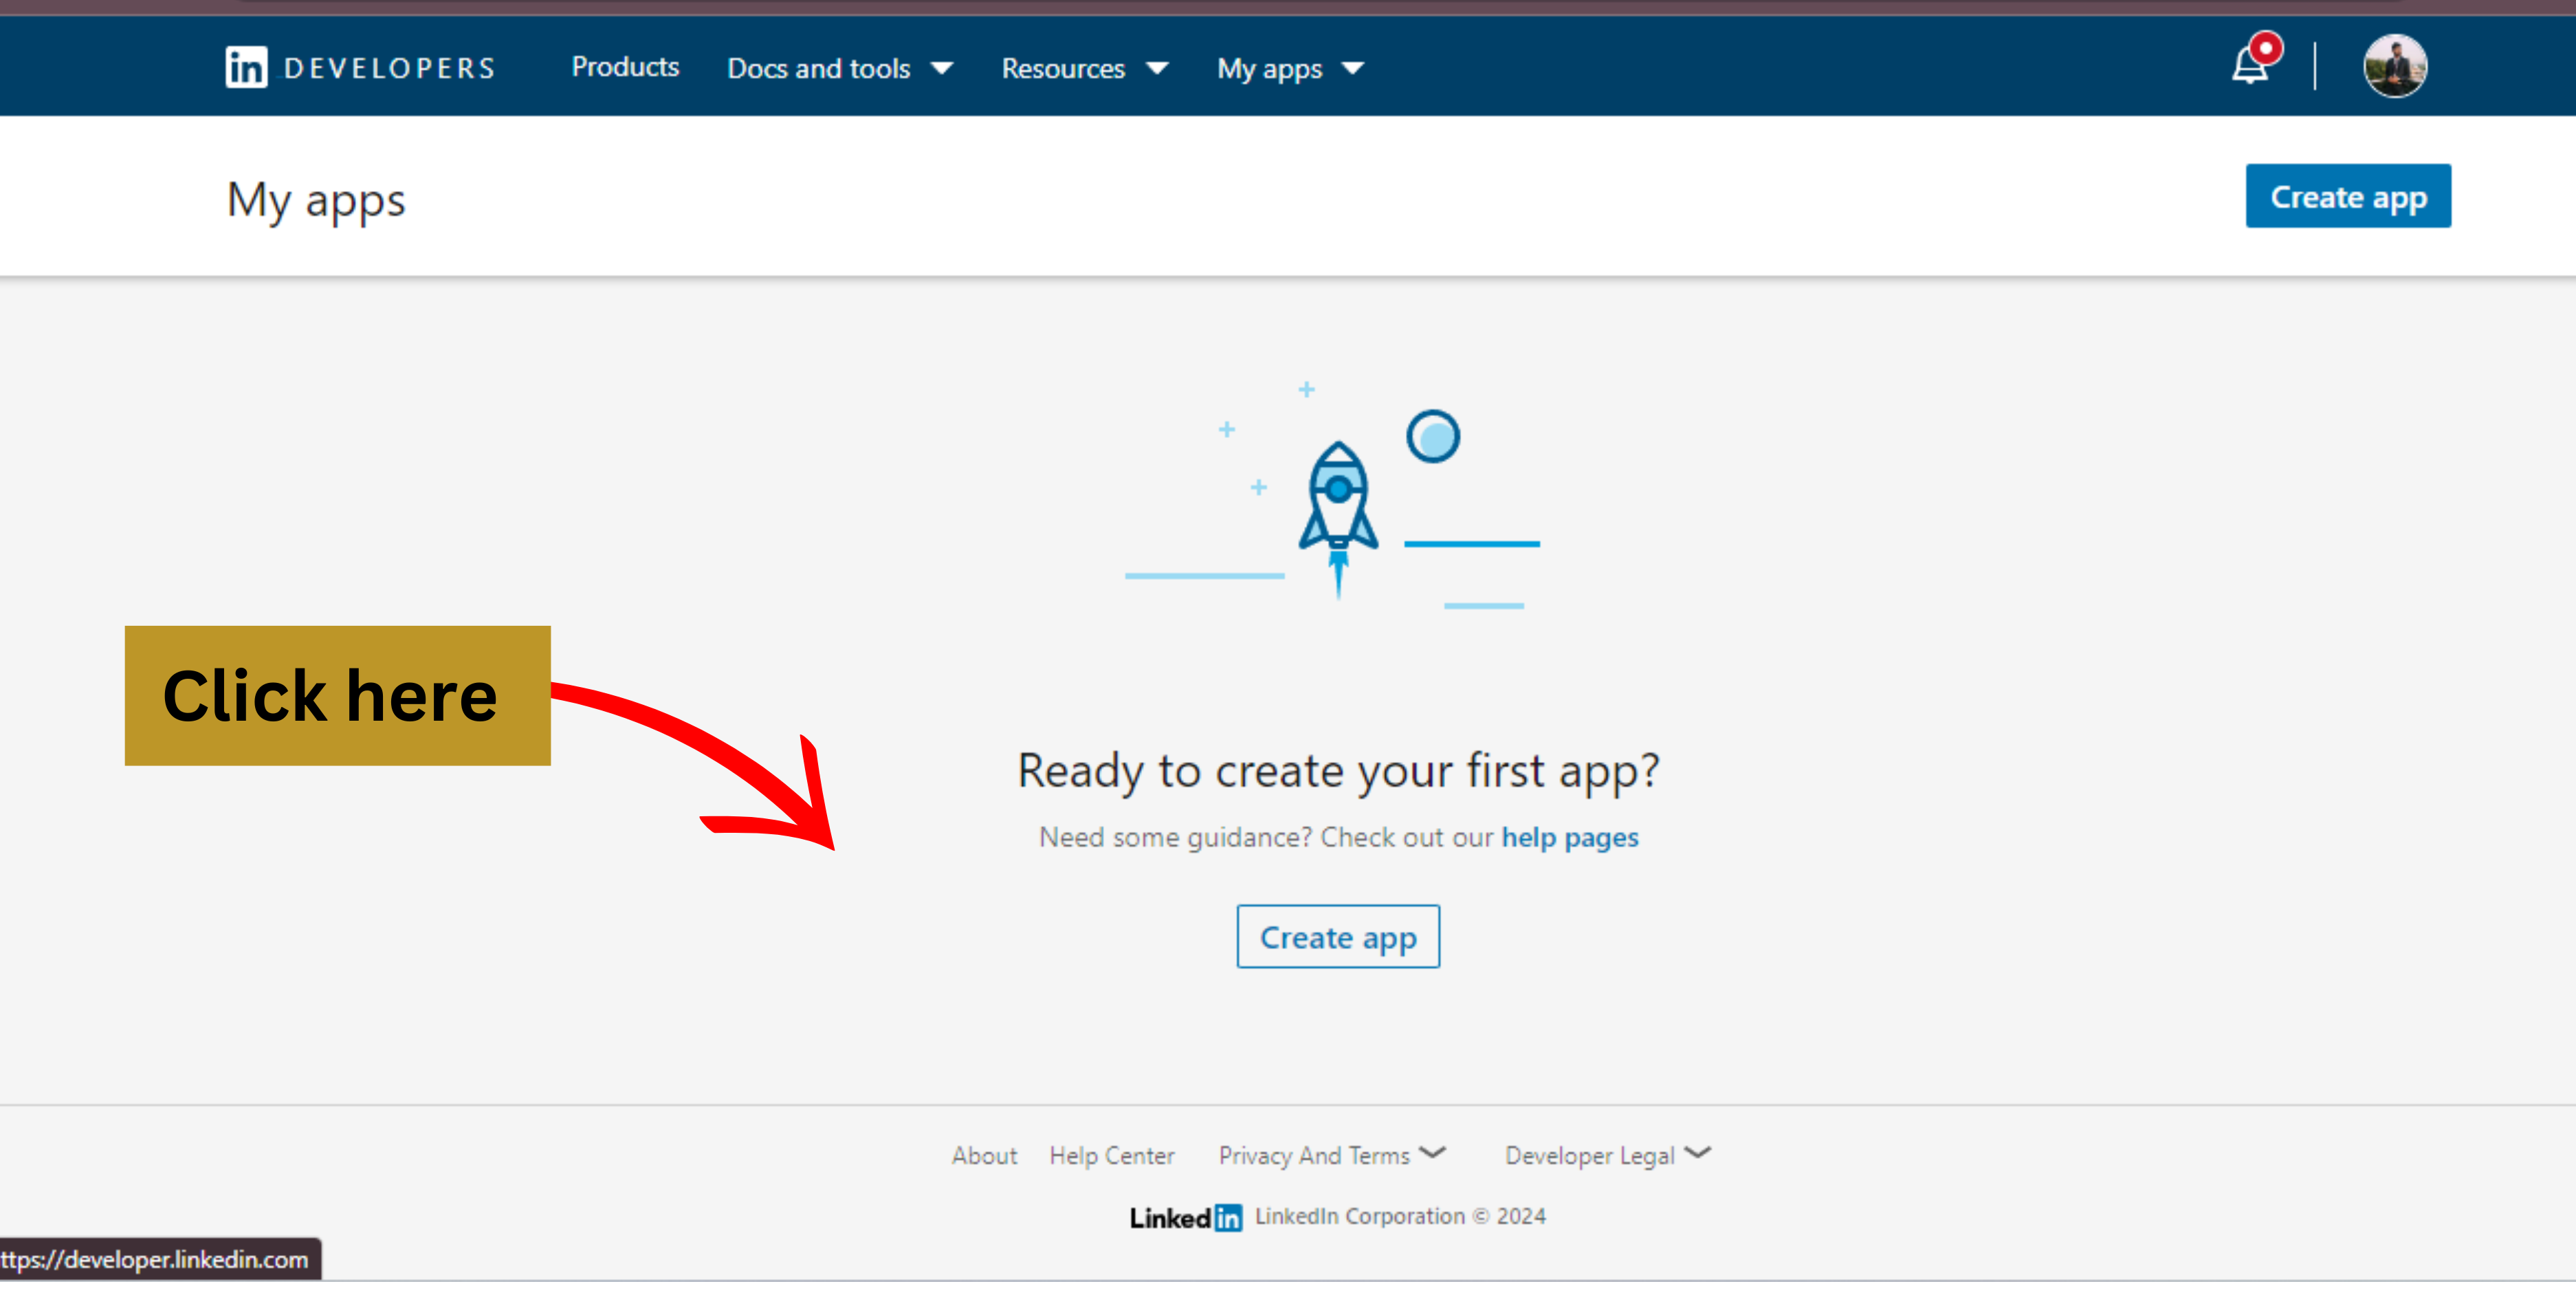The image size is (2576, 1297).
Task: Open the help pages link
Action: [1569, 837]
